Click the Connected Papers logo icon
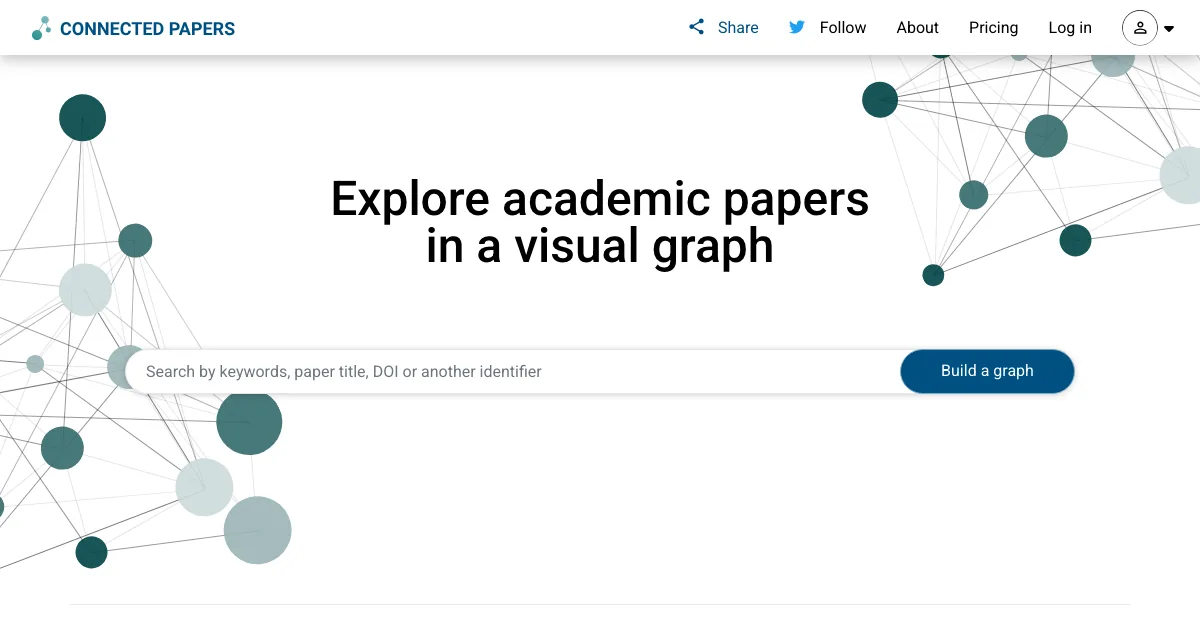This screenshot has height=630, width=1200. tap(41, 28)
